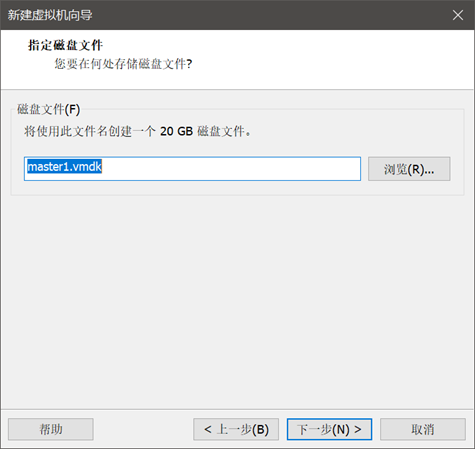Click the 20 GB disk file description text
Image resolution: width=475 pixels, height=449 pixels.
[x=137, y=131]
